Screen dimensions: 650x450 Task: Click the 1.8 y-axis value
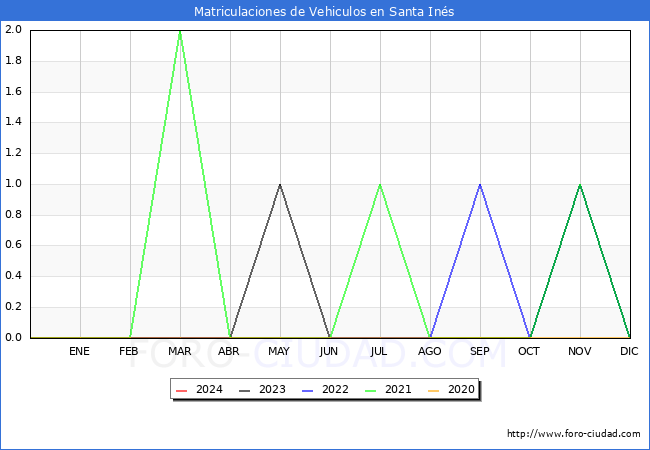[x=13, y=60]
